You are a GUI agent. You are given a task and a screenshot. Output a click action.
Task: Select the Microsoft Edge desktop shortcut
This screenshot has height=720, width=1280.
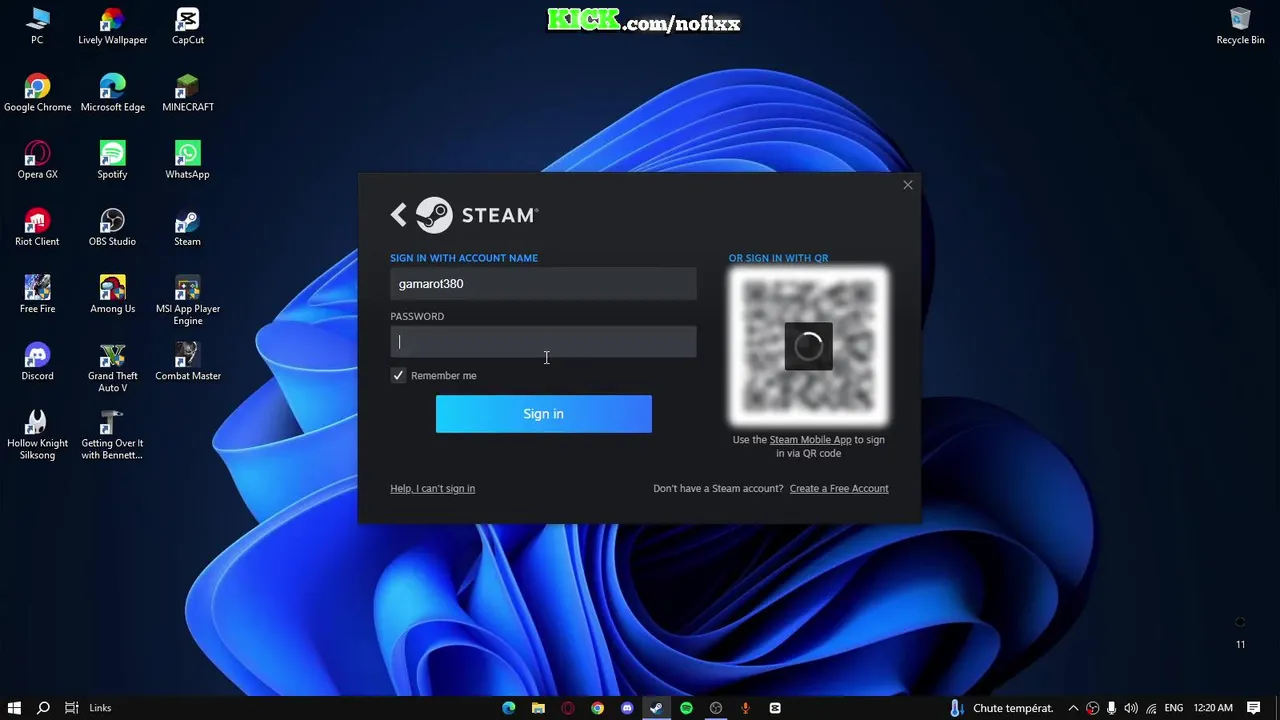(112, 93)
